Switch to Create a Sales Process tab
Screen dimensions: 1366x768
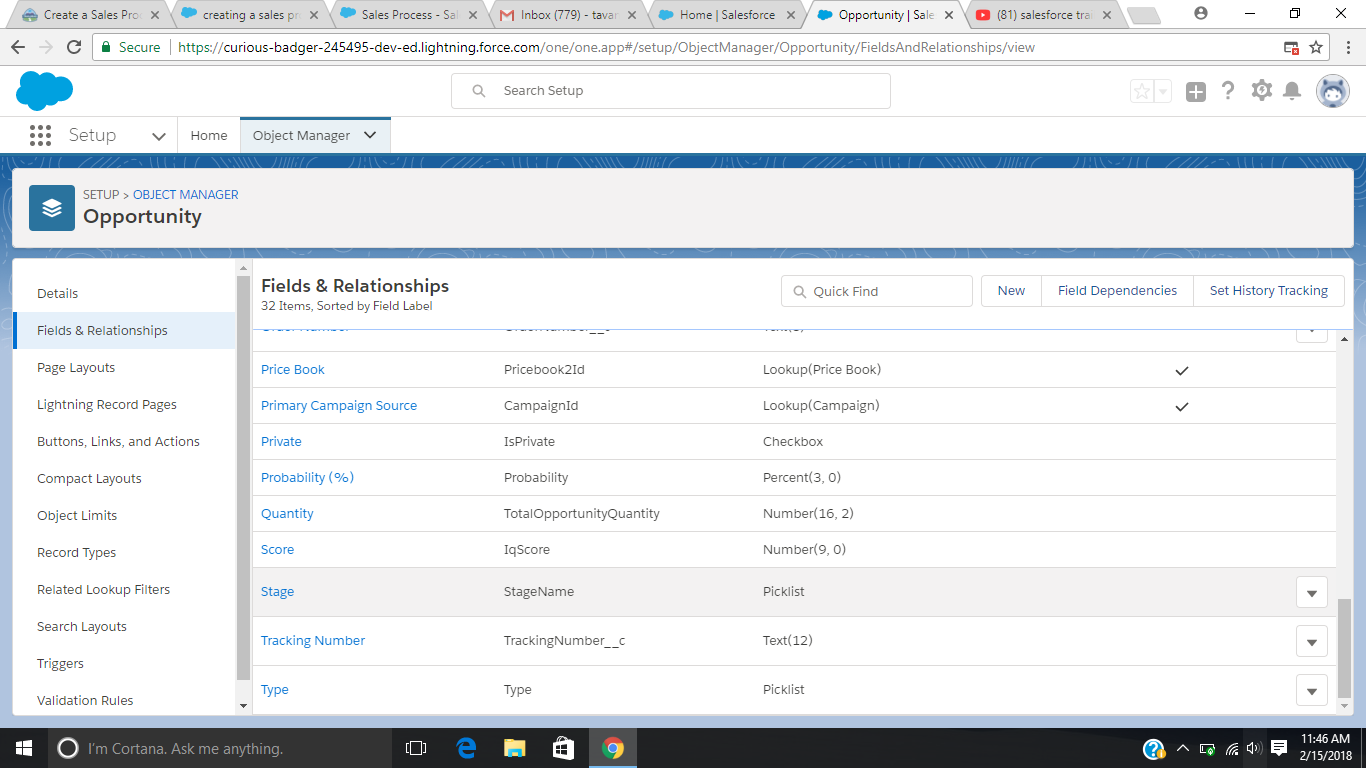(90, 15)
